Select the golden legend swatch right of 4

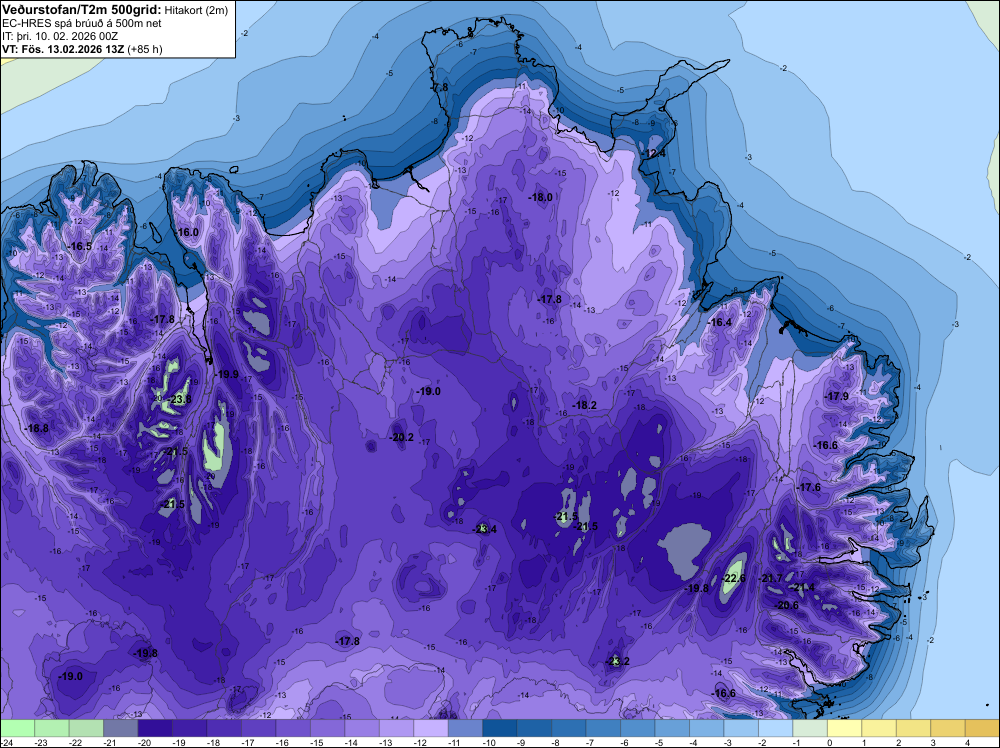(x=982, y=728)
